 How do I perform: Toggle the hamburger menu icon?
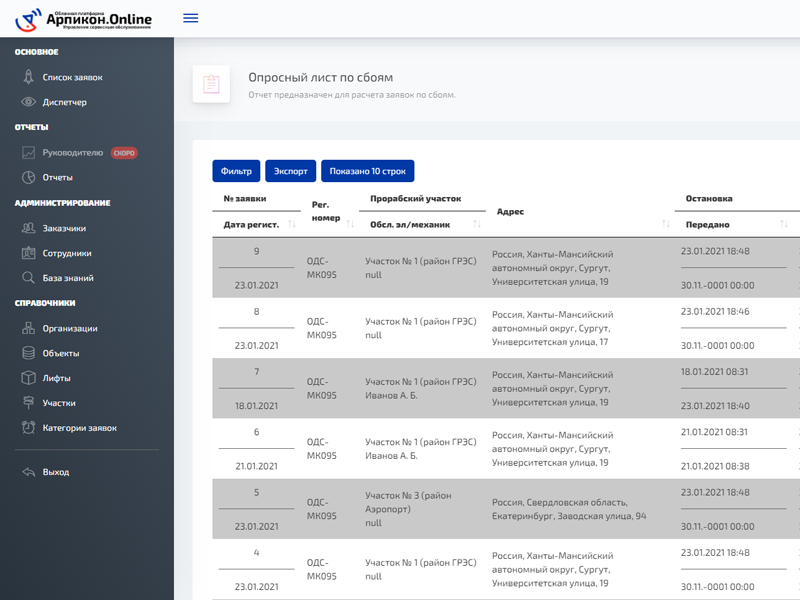click(190, 18)
